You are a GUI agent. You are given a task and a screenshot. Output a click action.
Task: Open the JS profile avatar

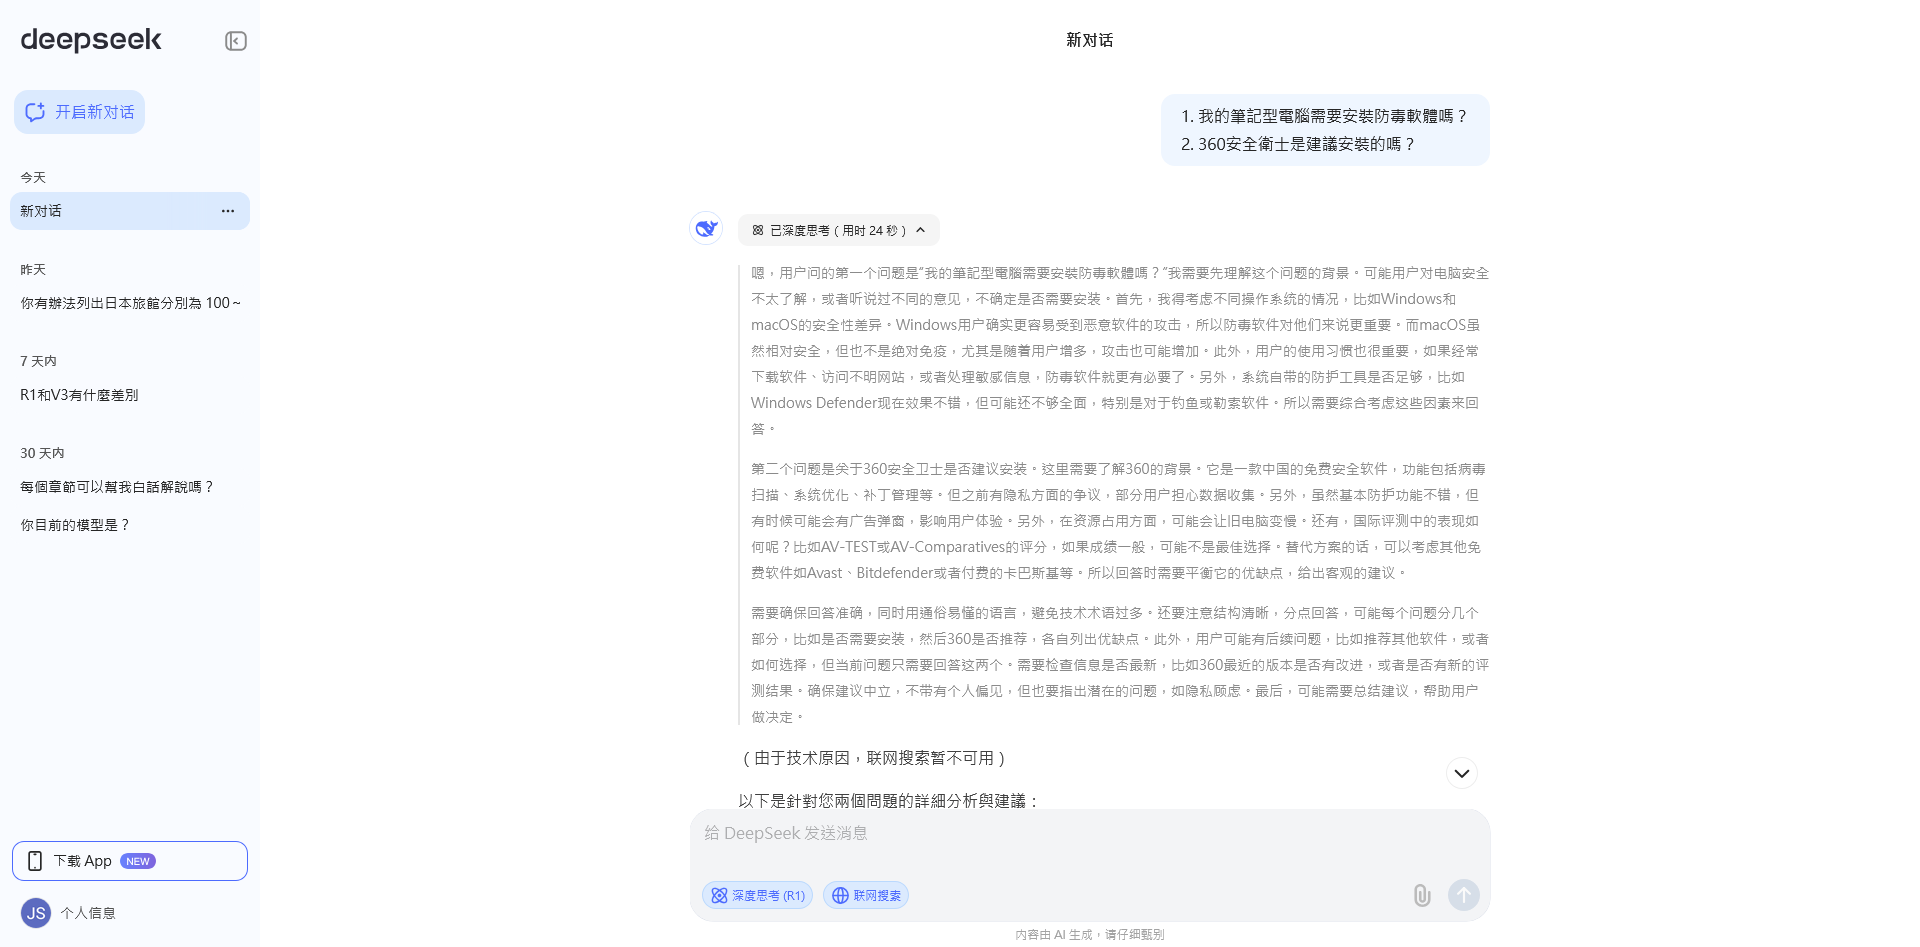coord(36,913)
